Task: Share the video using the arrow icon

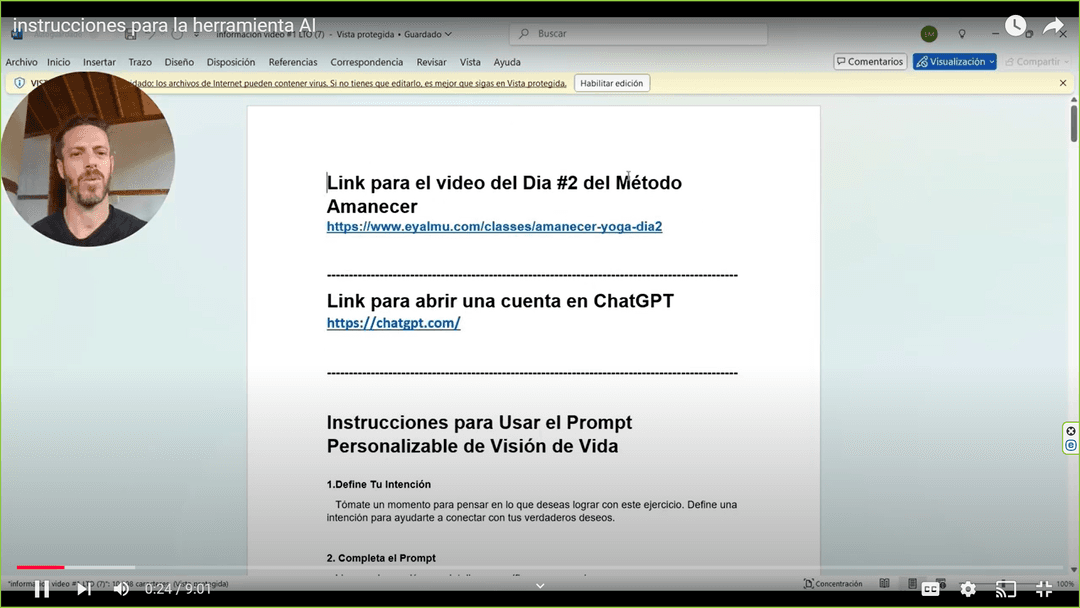Action: [x=1053, y=26]
